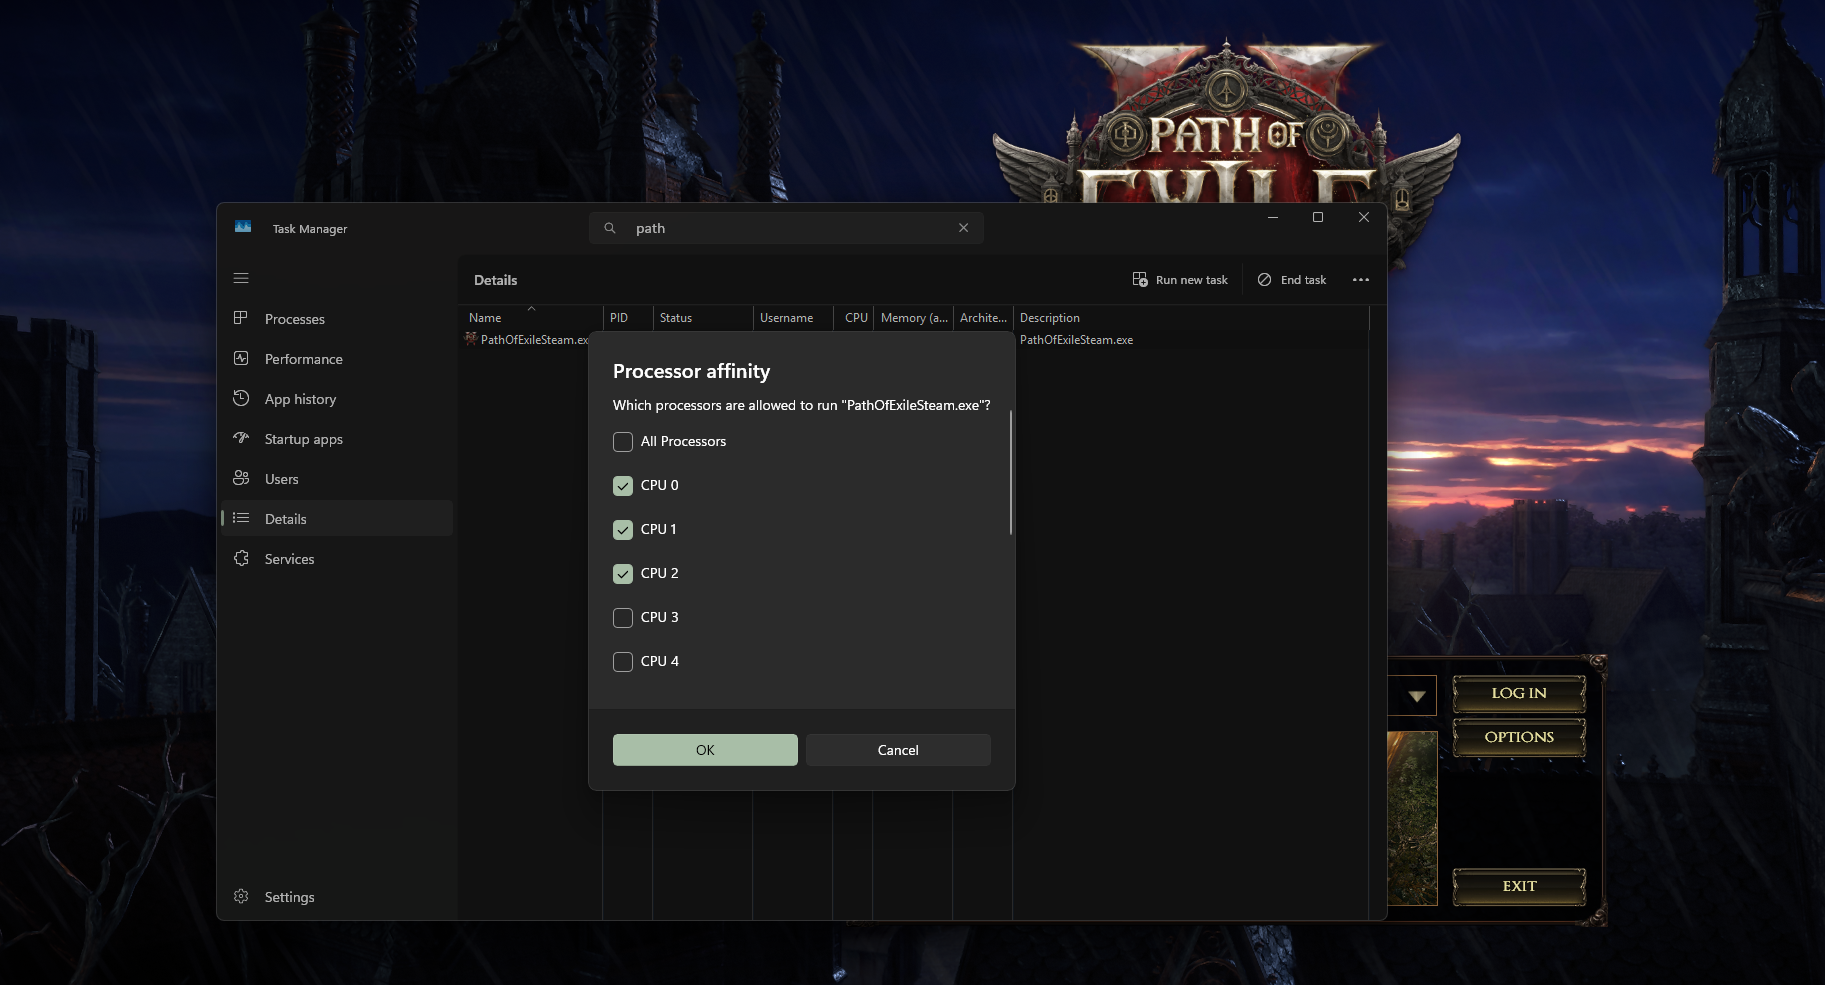Sort by the Name column header
Screen dimensions: 1825x985
[485, 318]
